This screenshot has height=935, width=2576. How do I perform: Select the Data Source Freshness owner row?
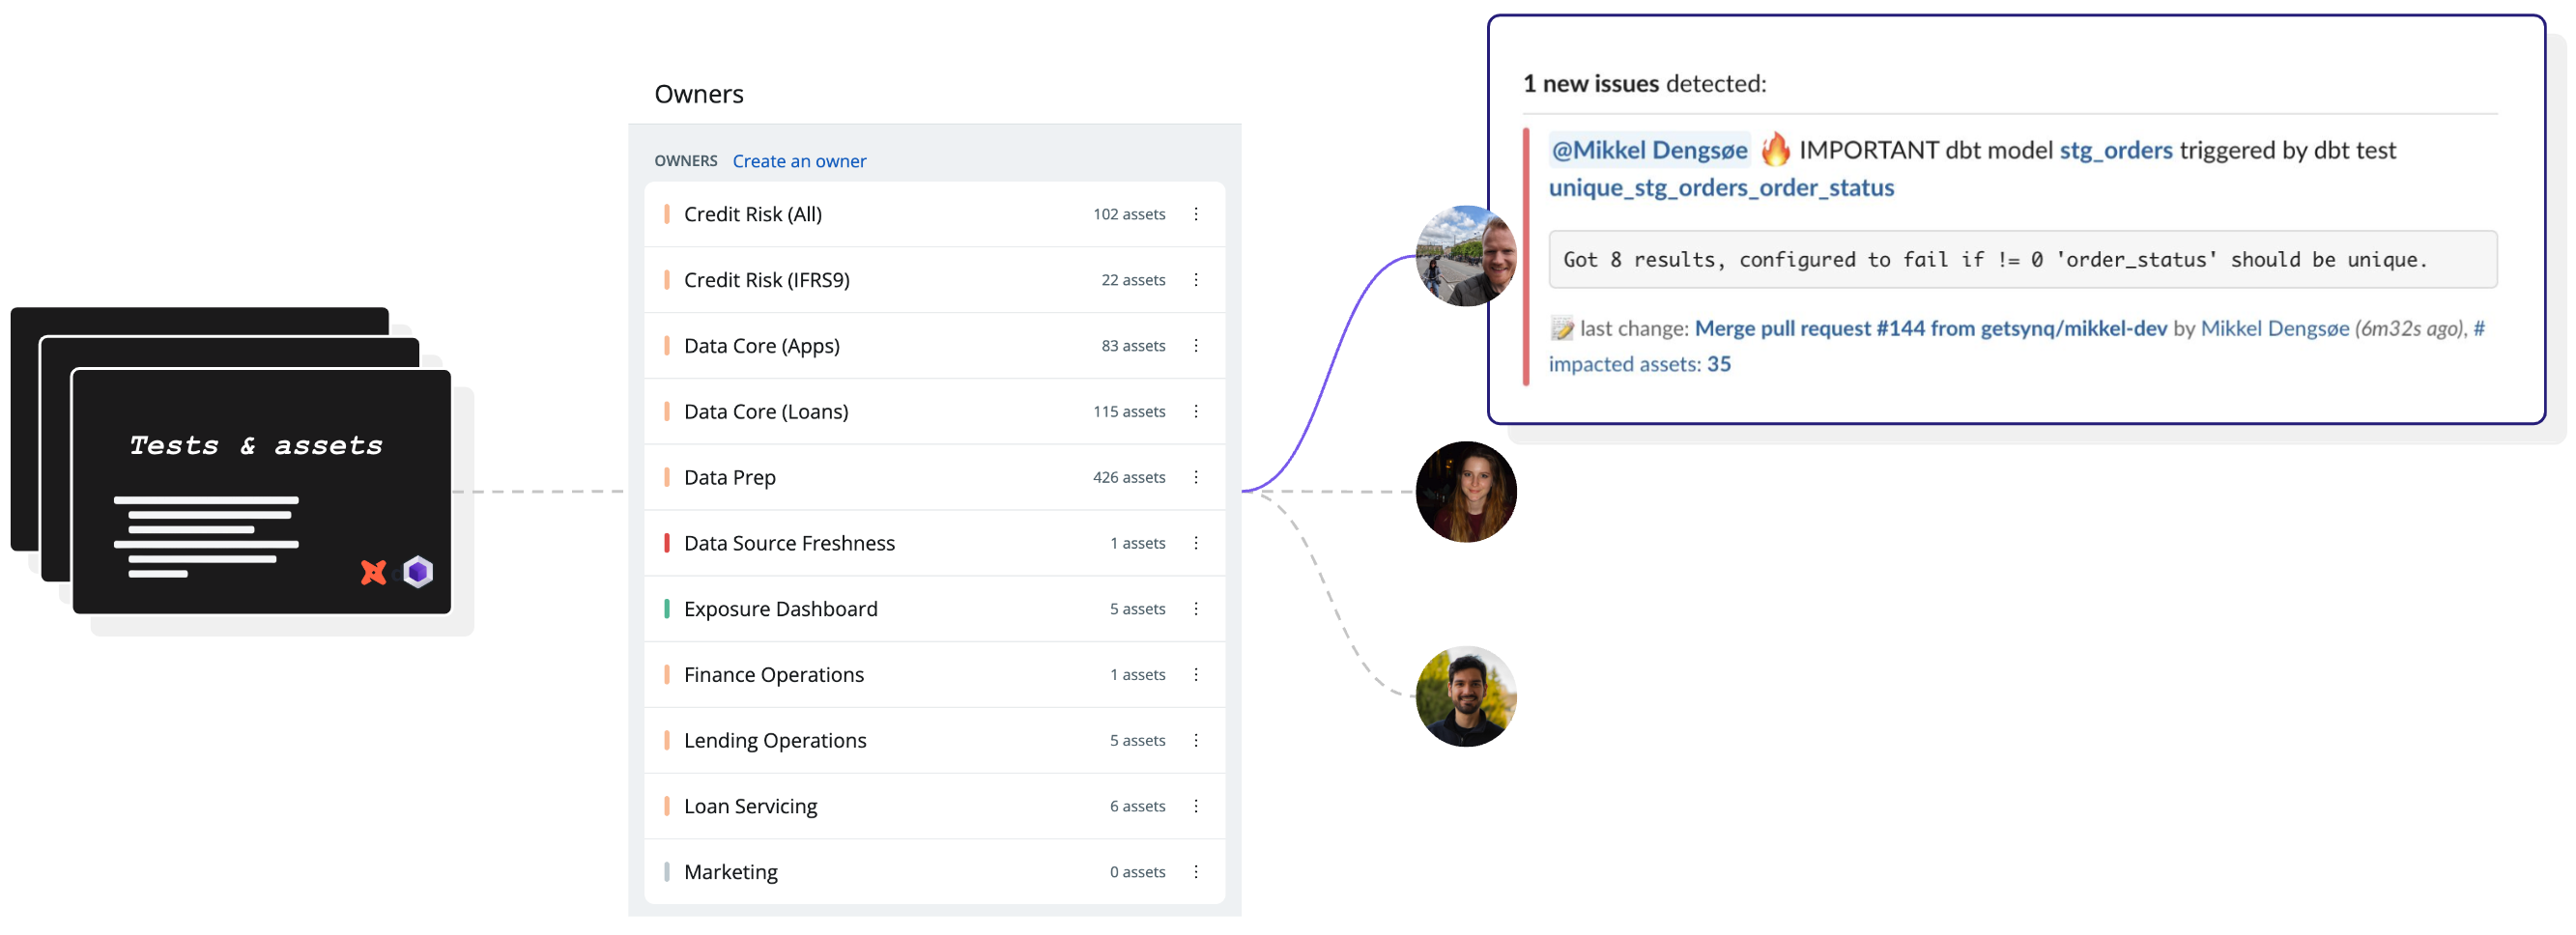pyautogui.click(x=934, y=543)
